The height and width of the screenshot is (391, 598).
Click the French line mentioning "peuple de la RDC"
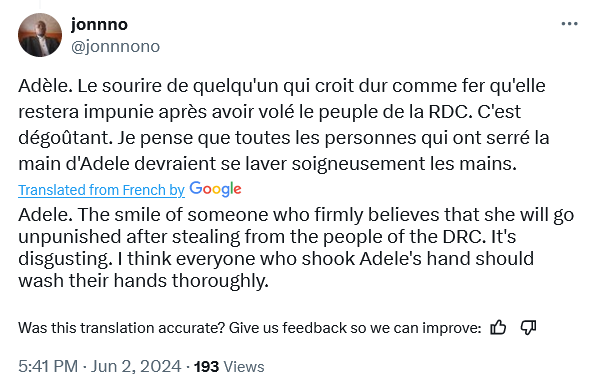tap(269, 112)
